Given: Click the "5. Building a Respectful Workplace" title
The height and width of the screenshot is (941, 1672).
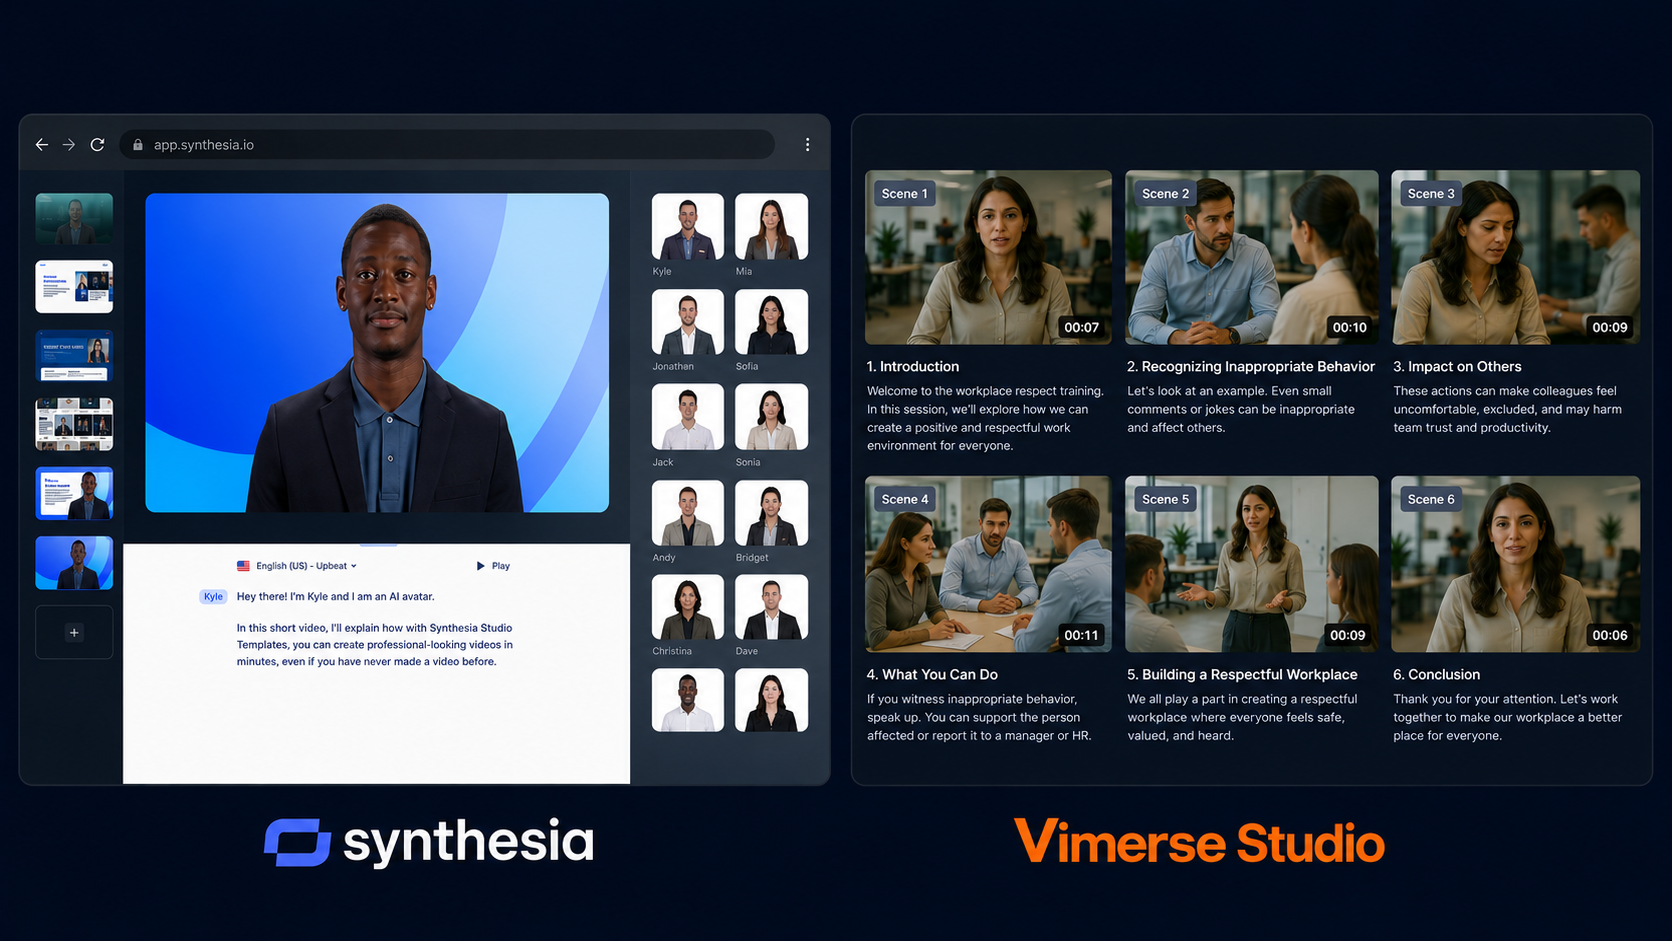Looking at the screenshot, I should tap(1242, 675).
